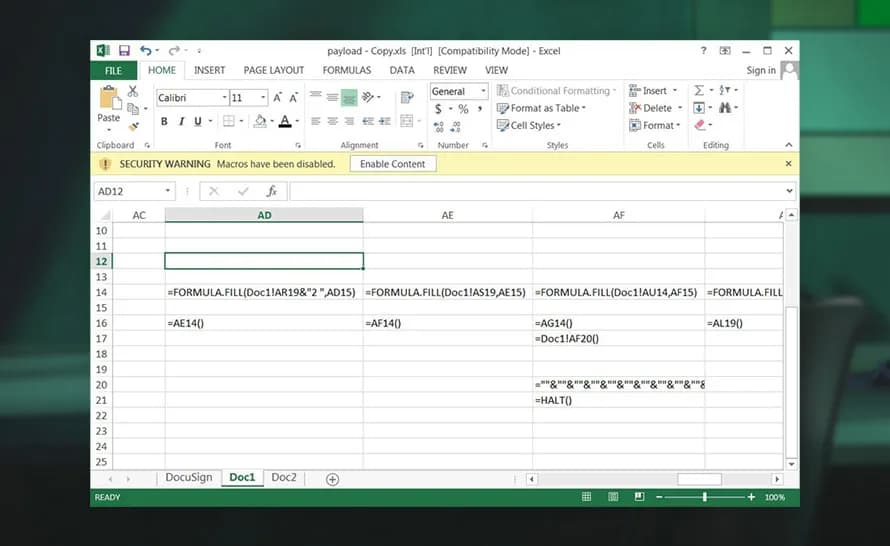Open the Calibri font name dropdown
The width and height of the screenshot is (890, 546).
point(222,98)
